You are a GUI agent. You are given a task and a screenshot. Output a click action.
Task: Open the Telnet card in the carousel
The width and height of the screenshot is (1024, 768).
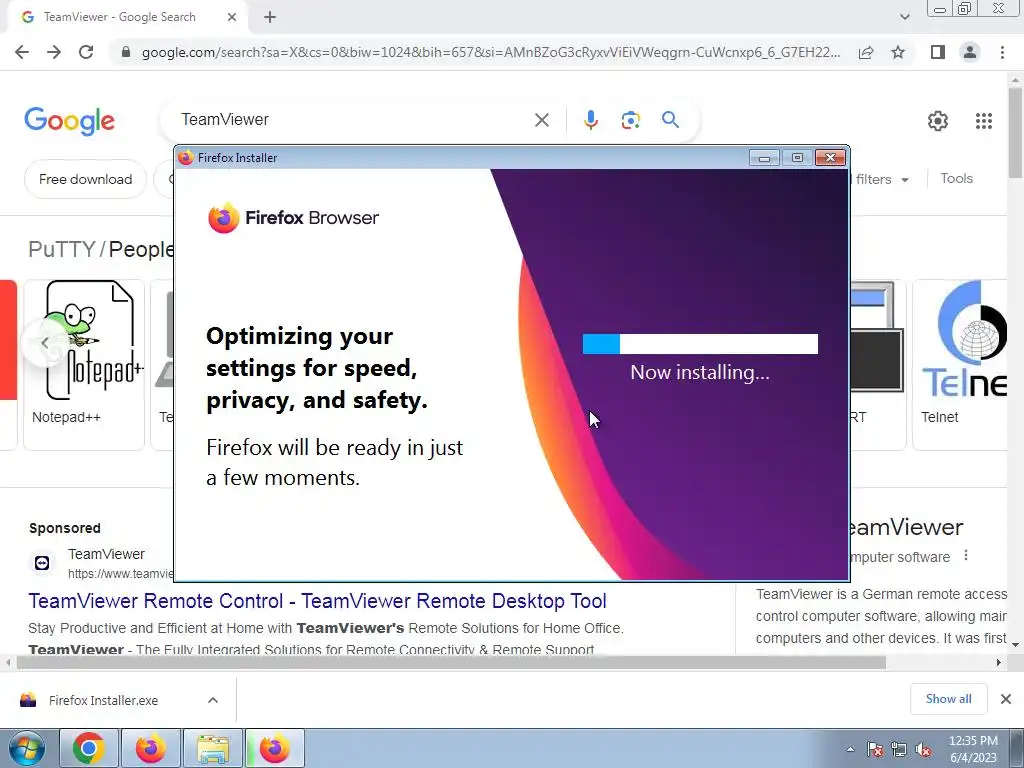(960, 364)
